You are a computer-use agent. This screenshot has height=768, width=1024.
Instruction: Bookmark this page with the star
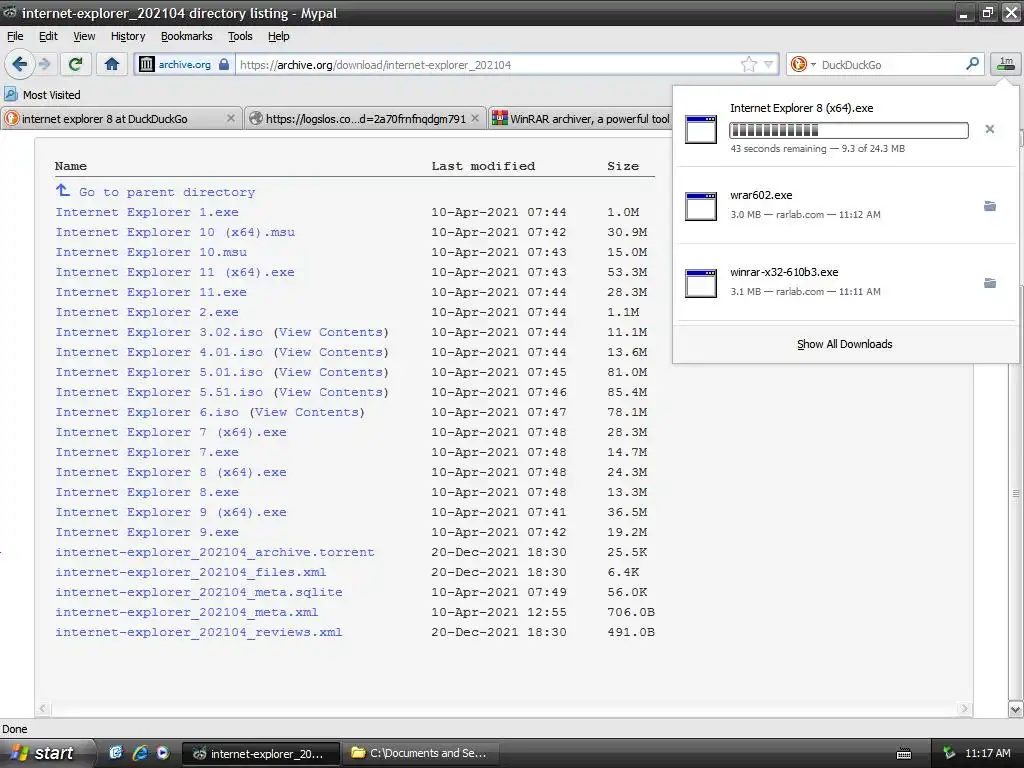click(x=748, y=64)
